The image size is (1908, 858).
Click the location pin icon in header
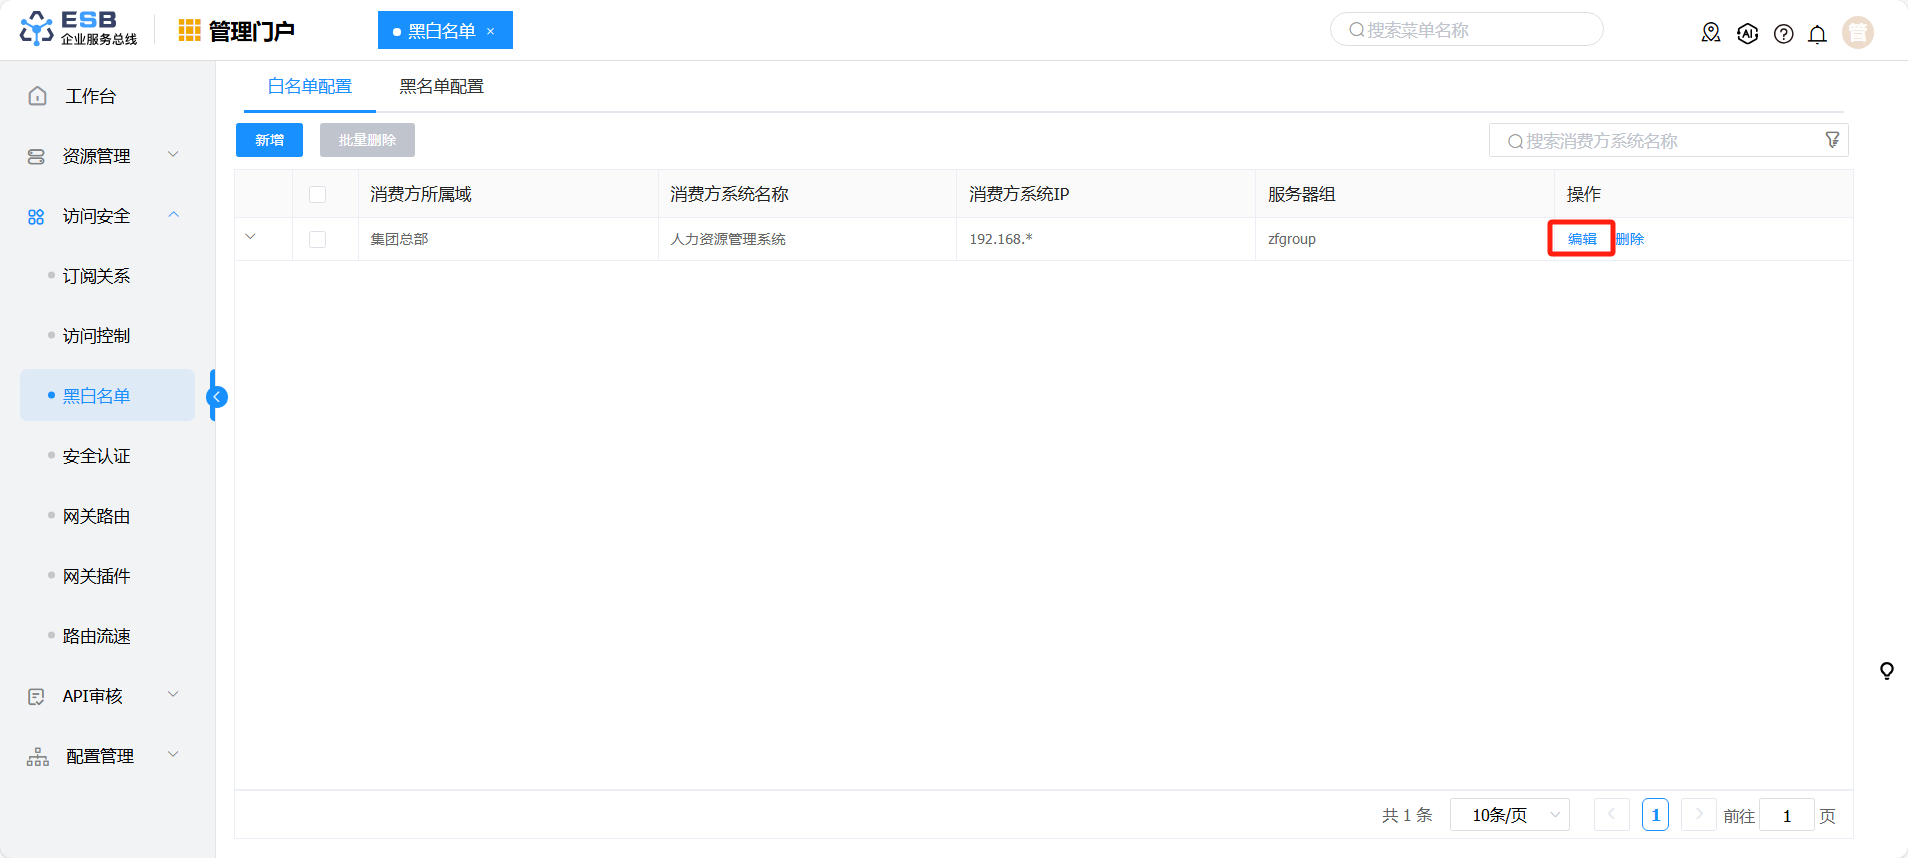[1711, 33]
